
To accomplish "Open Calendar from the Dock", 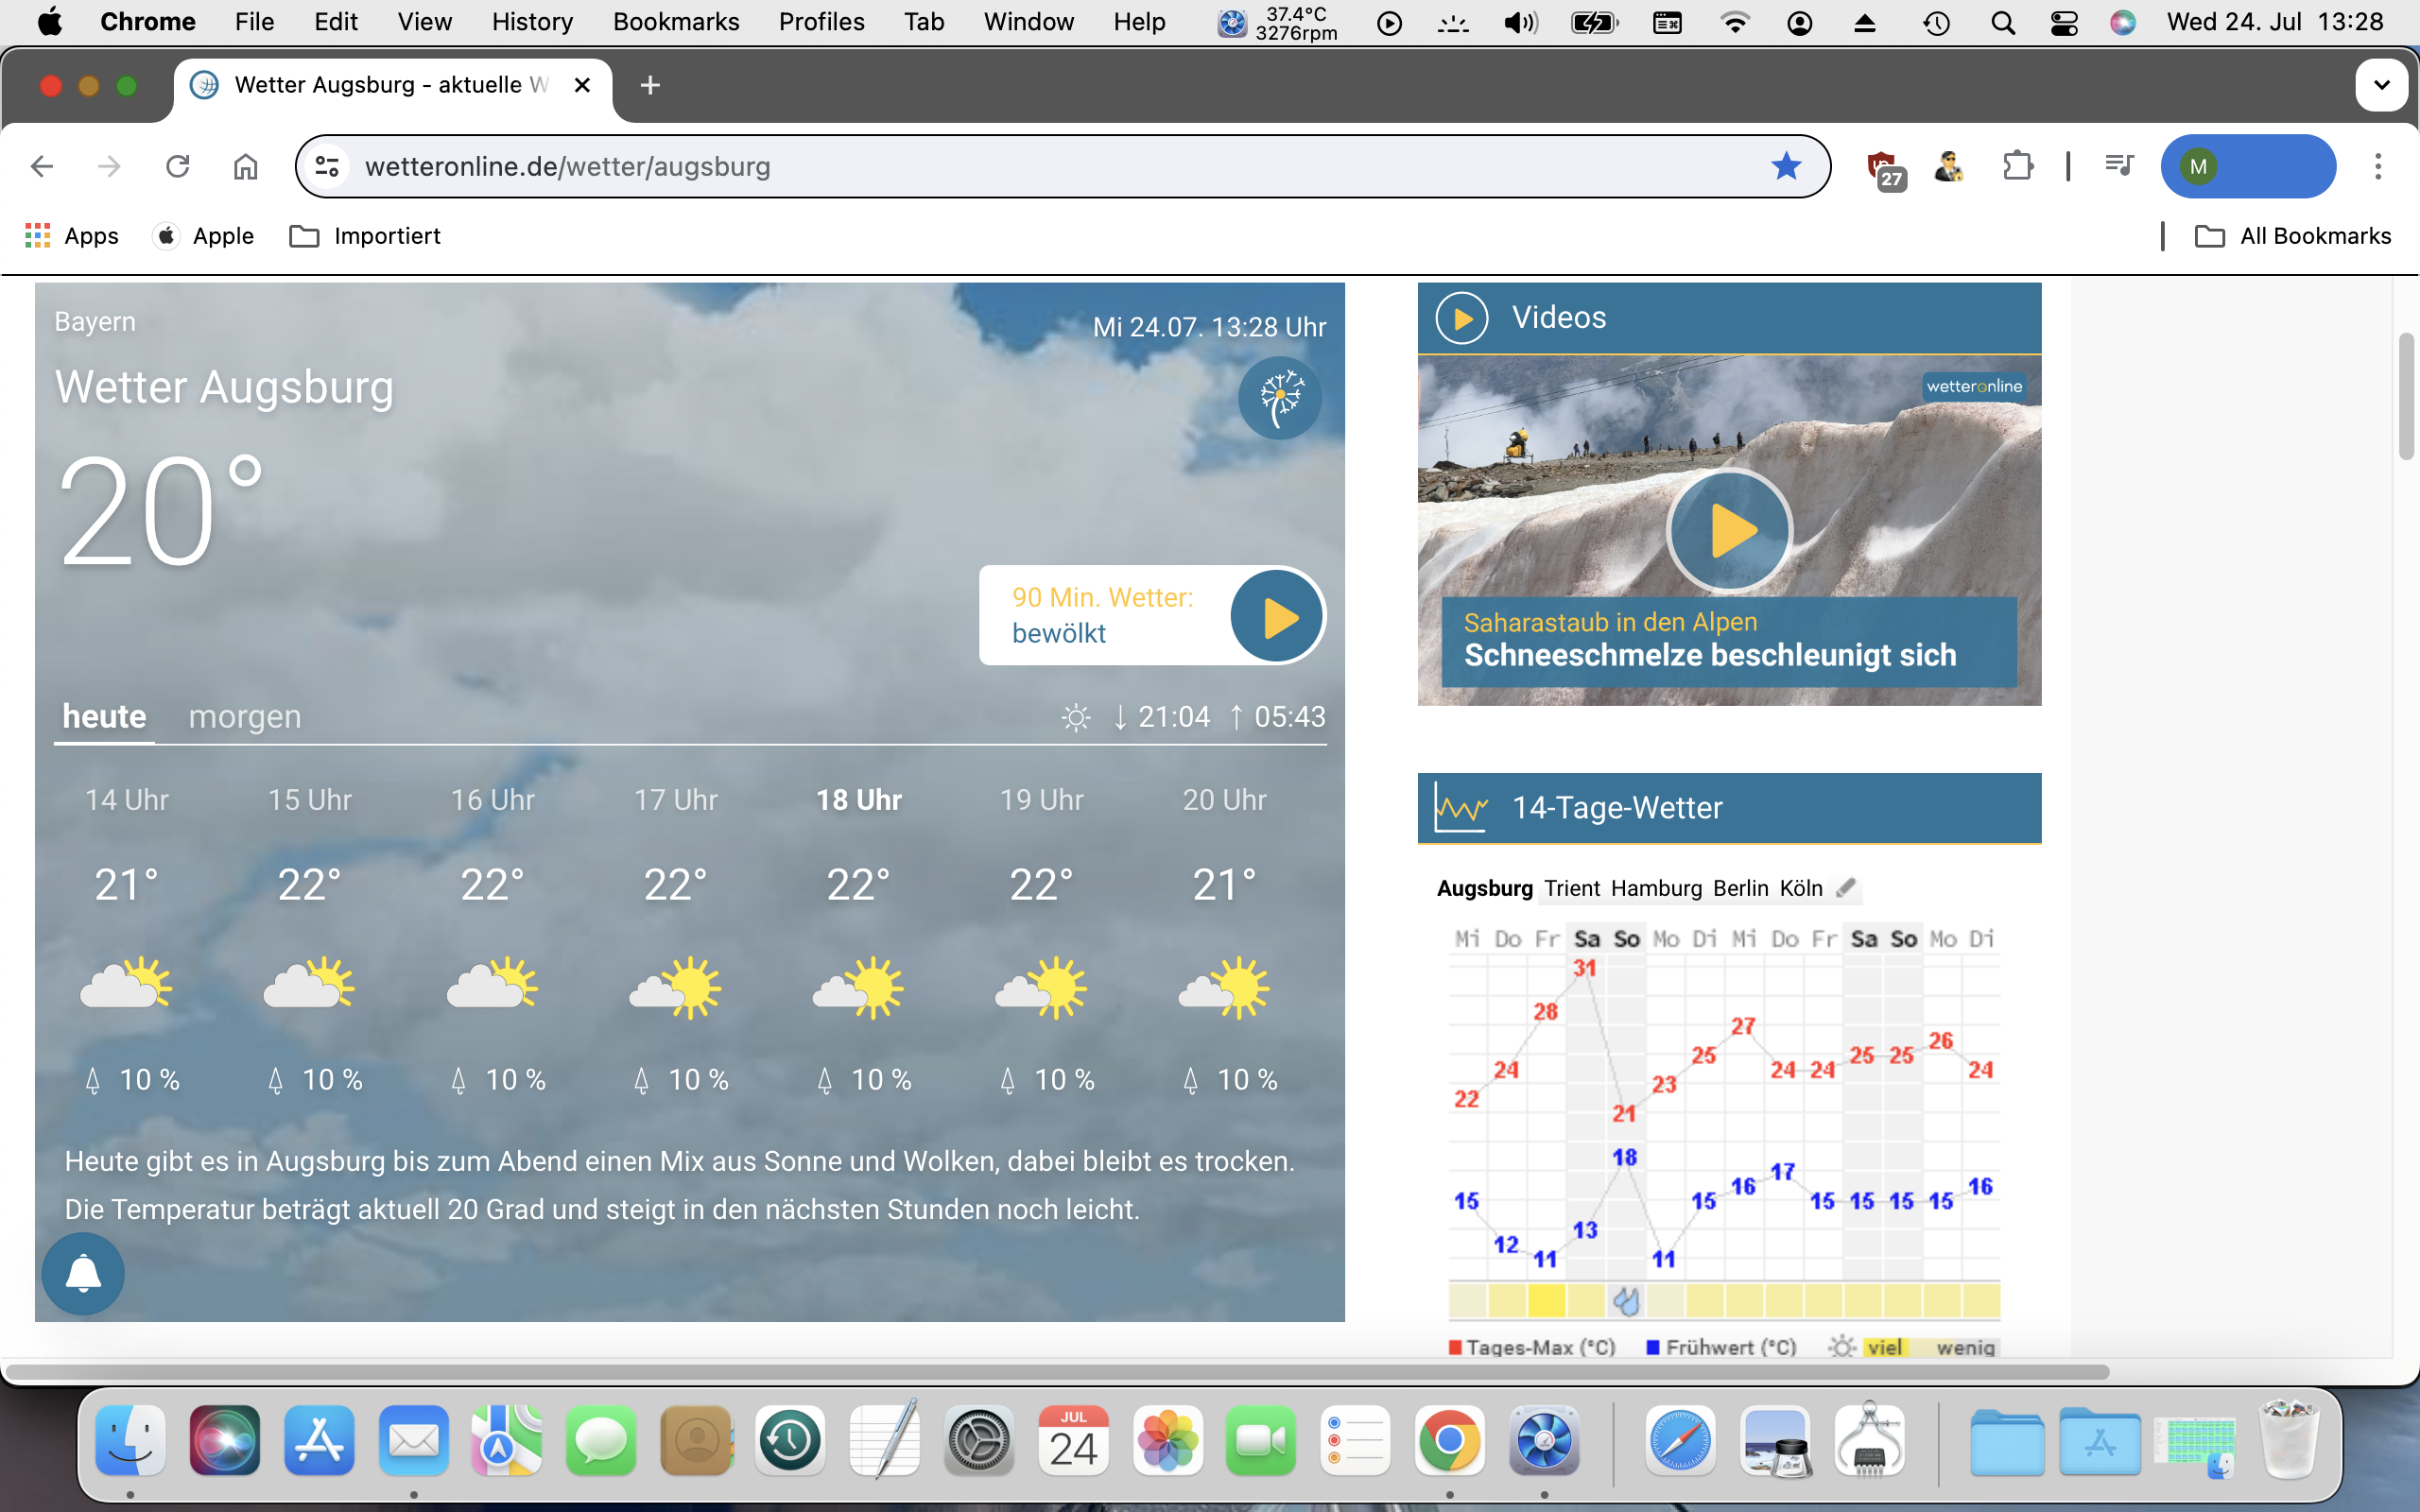I will pyautogui.click(x=1073, y=1441).
